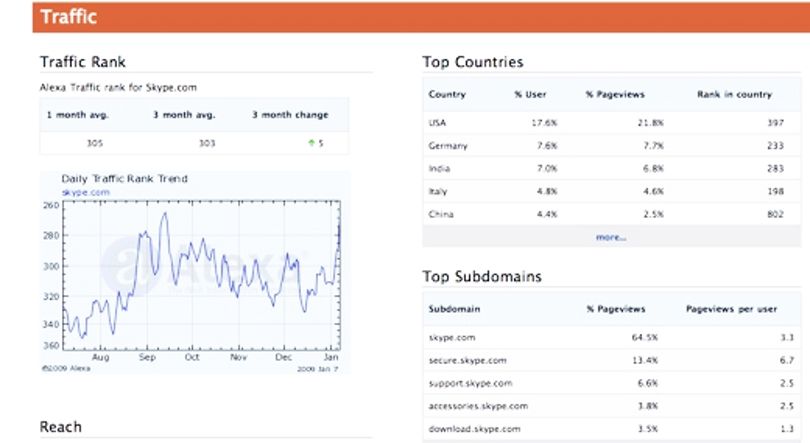Click the Reach section heading
810x443 pixels.
[60, 427]
